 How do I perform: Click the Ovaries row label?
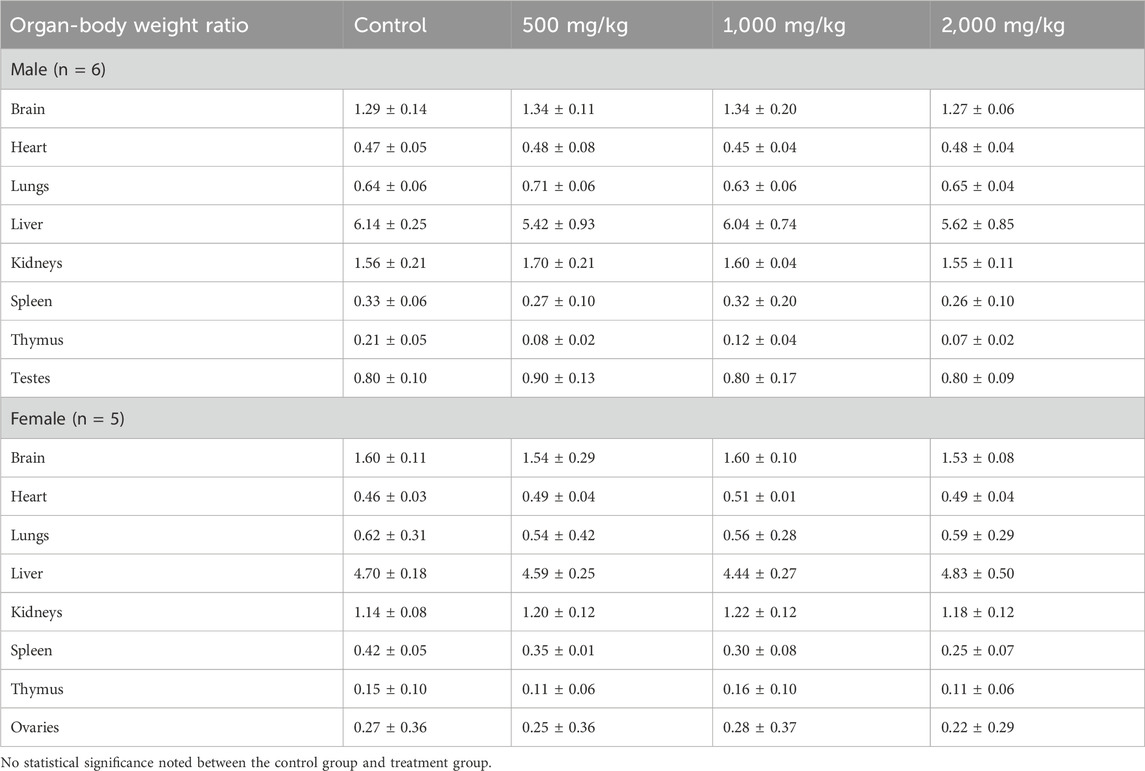tap(35, 727)
